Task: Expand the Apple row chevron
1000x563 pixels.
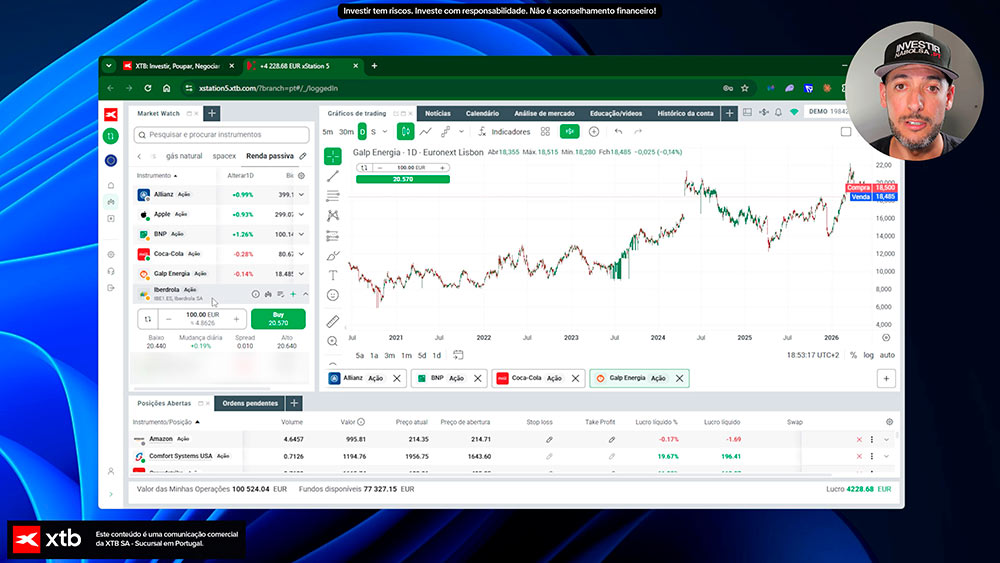Action: coord(302,214)
